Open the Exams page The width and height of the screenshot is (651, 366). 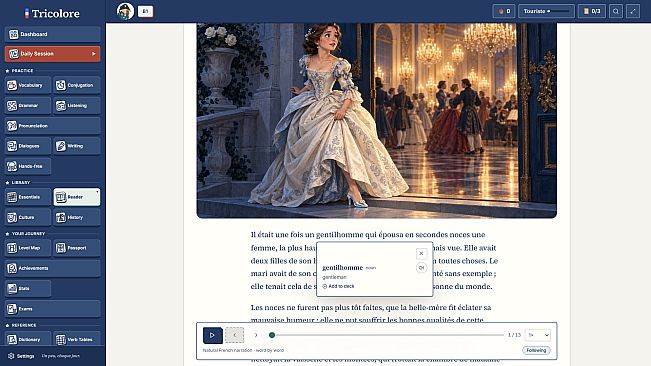[52, 309]
